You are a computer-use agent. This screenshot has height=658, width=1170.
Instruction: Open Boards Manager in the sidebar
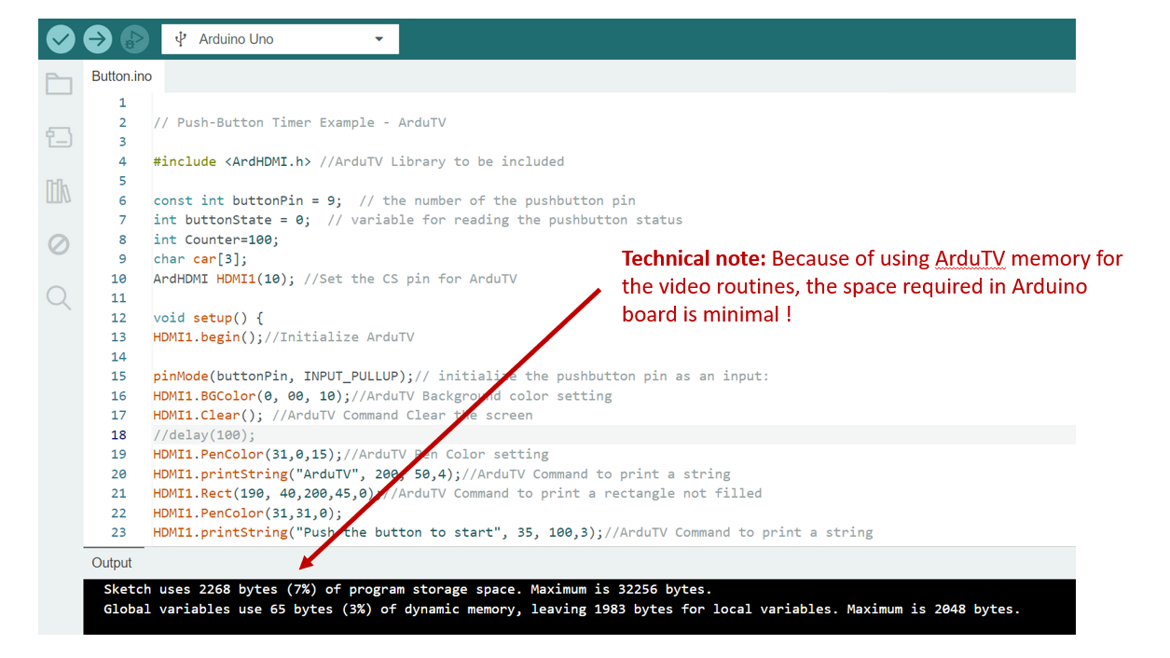[x=59, y=137]
